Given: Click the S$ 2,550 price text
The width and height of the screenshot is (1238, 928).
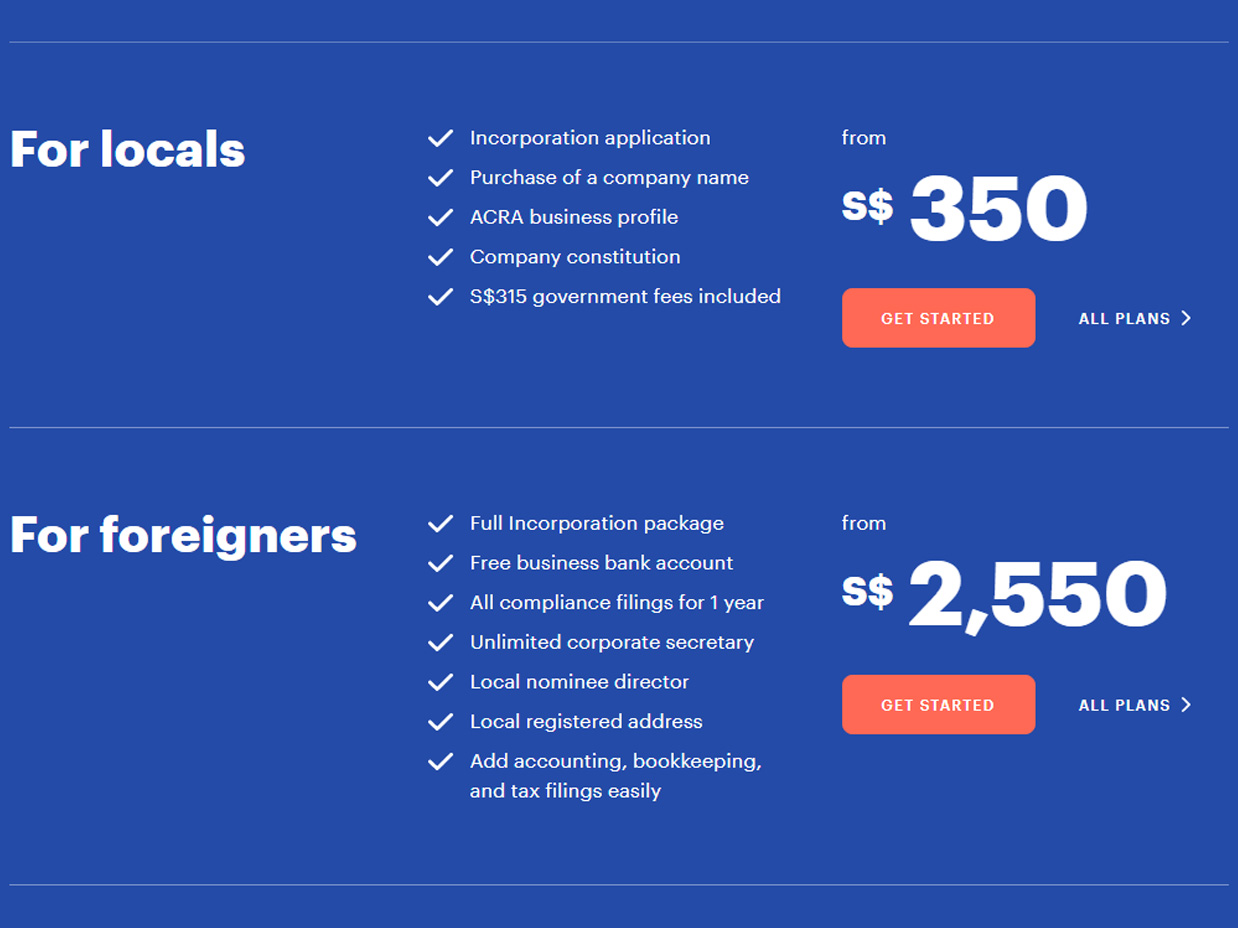Looking at the screenshot, I should point(1004,596).
